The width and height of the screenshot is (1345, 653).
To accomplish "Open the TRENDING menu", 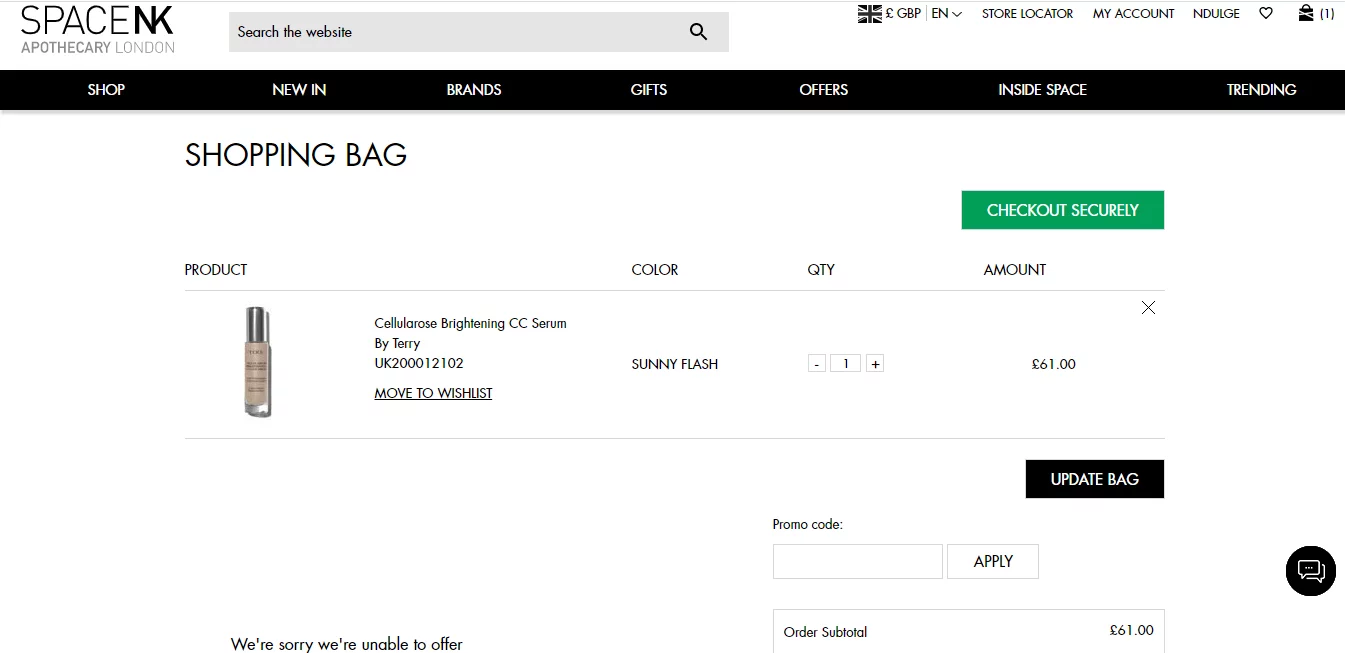I will (x=1261, y=90).
